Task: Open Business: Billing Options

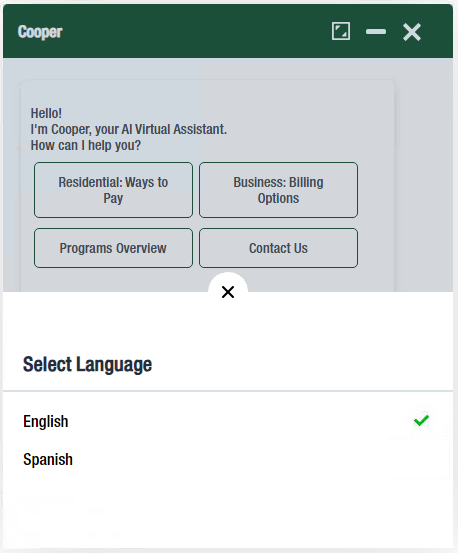Action: click(278, 190)
